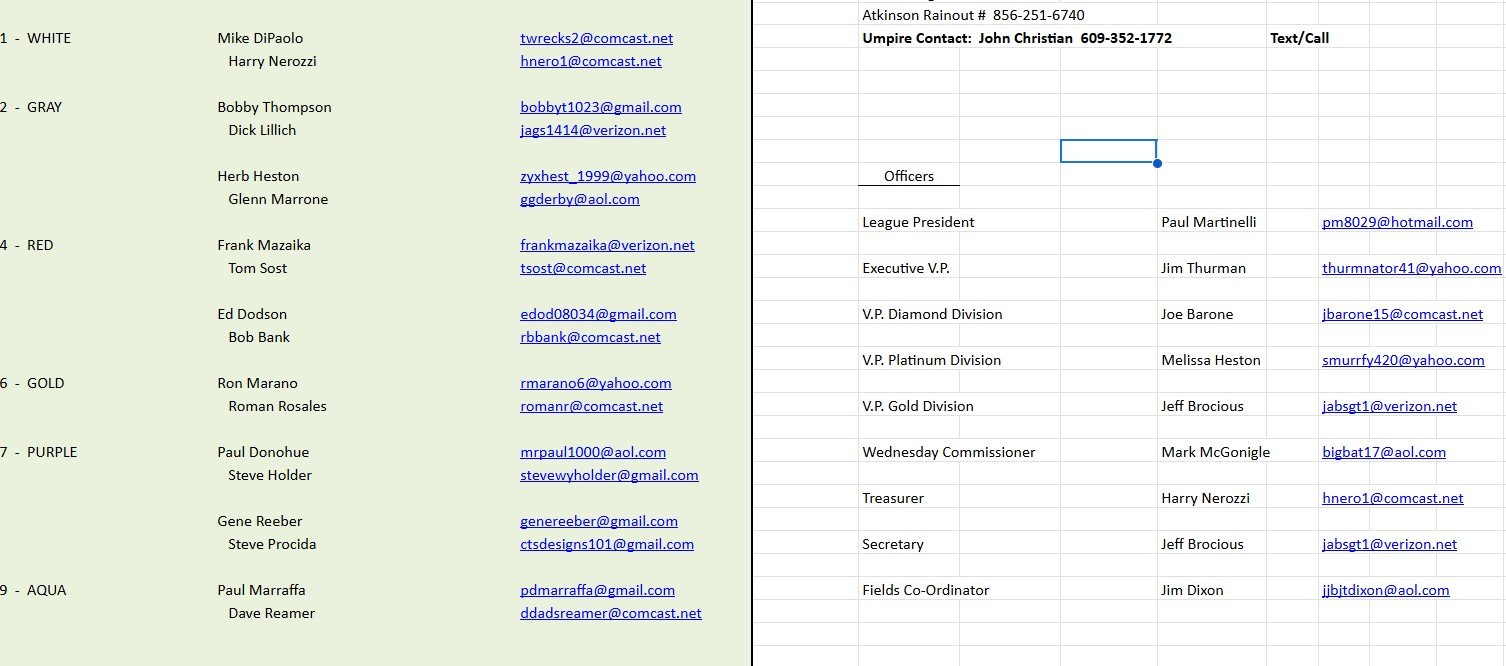
Task: Click jabsgt1@verizon.net in Secretary row
Action: 1389,544
